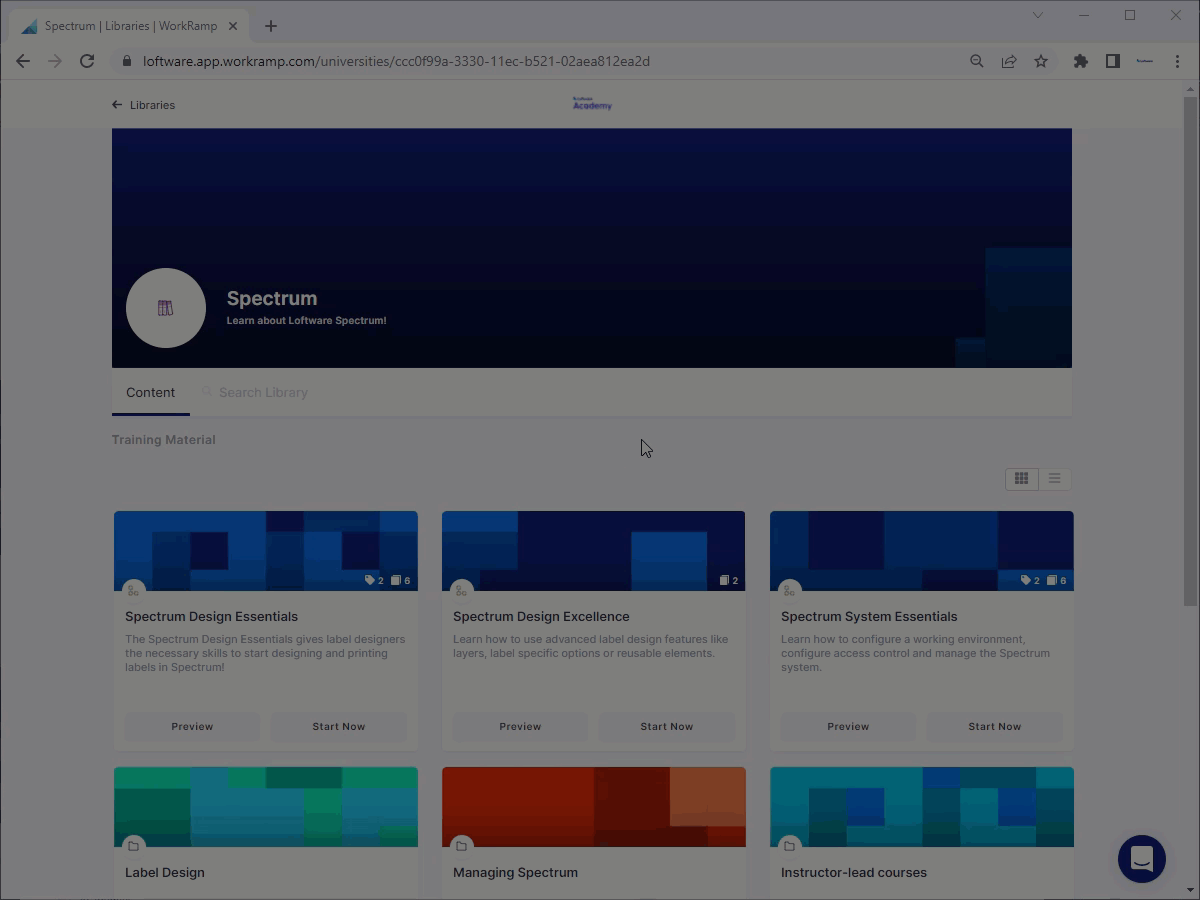Start Spectrum System Essentials now
The height and width of the screenshot is (900, 1200).
(x=994, y=726)
